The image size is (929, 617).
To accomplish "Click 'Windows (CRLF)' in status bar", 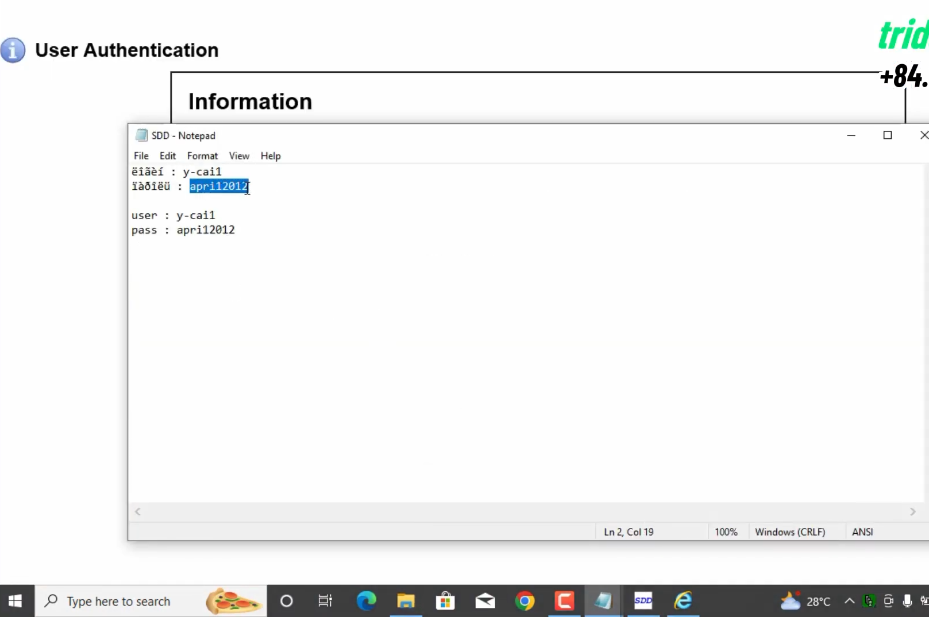I will (x=790, y=532).
